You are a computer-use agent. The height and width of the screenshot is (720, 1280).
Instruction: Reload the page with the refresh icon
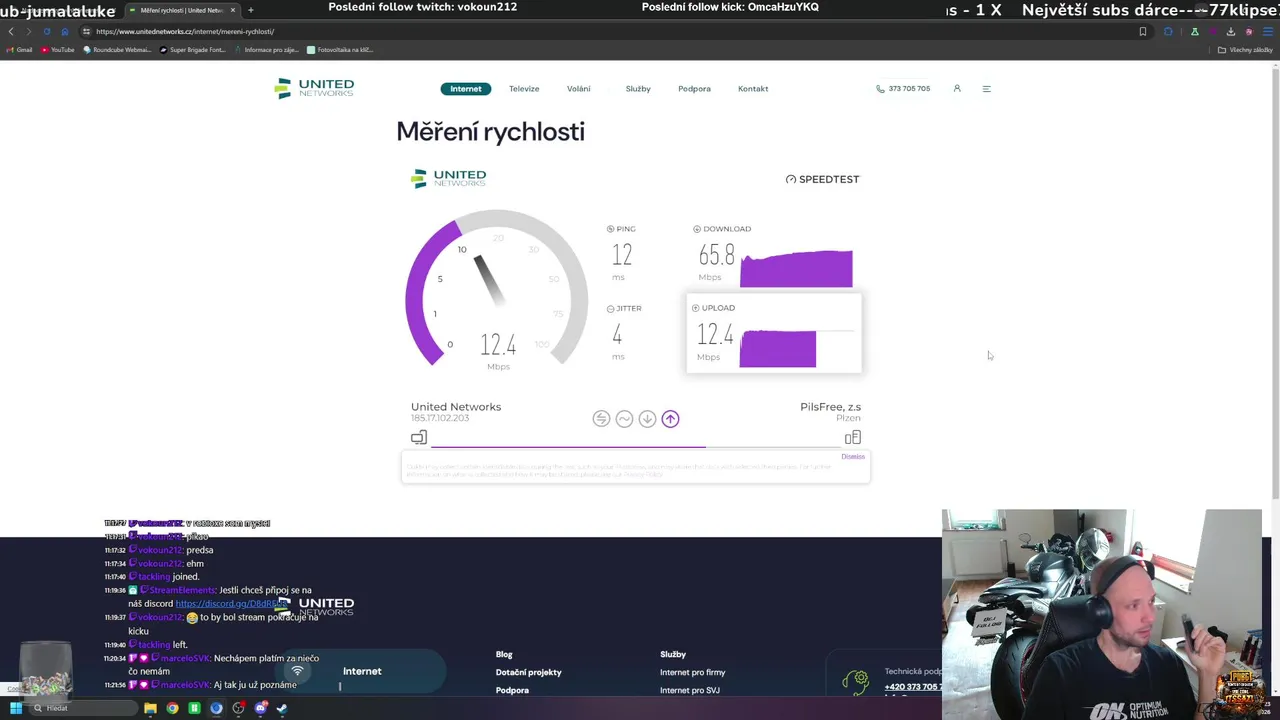46,31
